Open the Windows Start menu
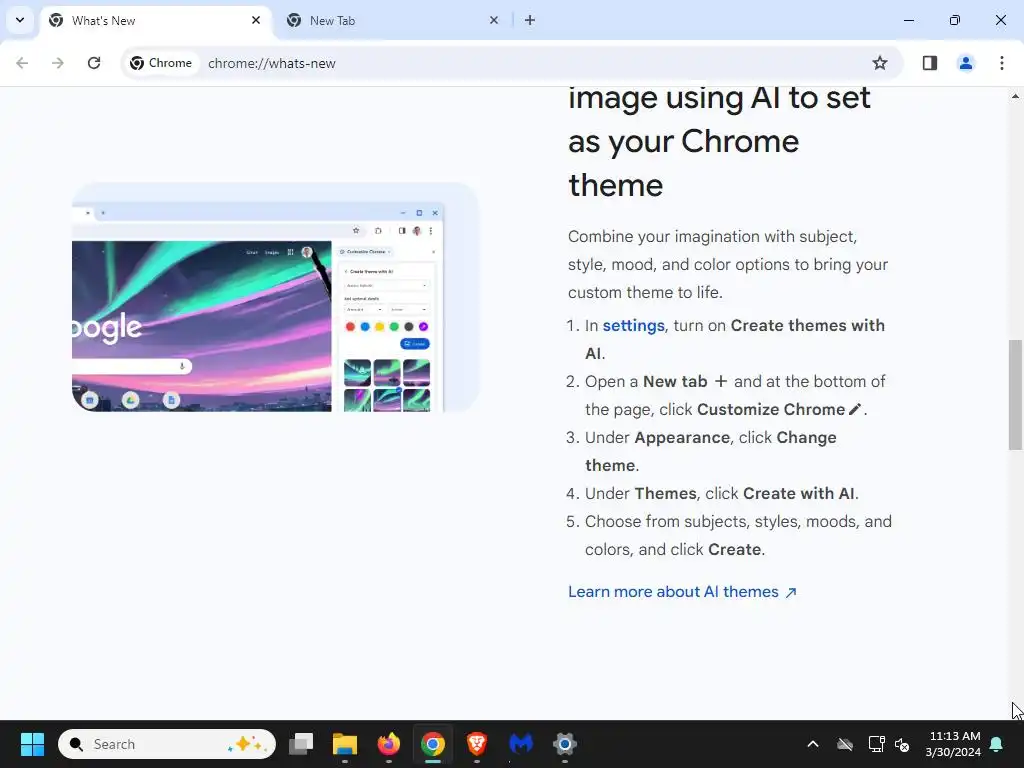 (32, 744)
